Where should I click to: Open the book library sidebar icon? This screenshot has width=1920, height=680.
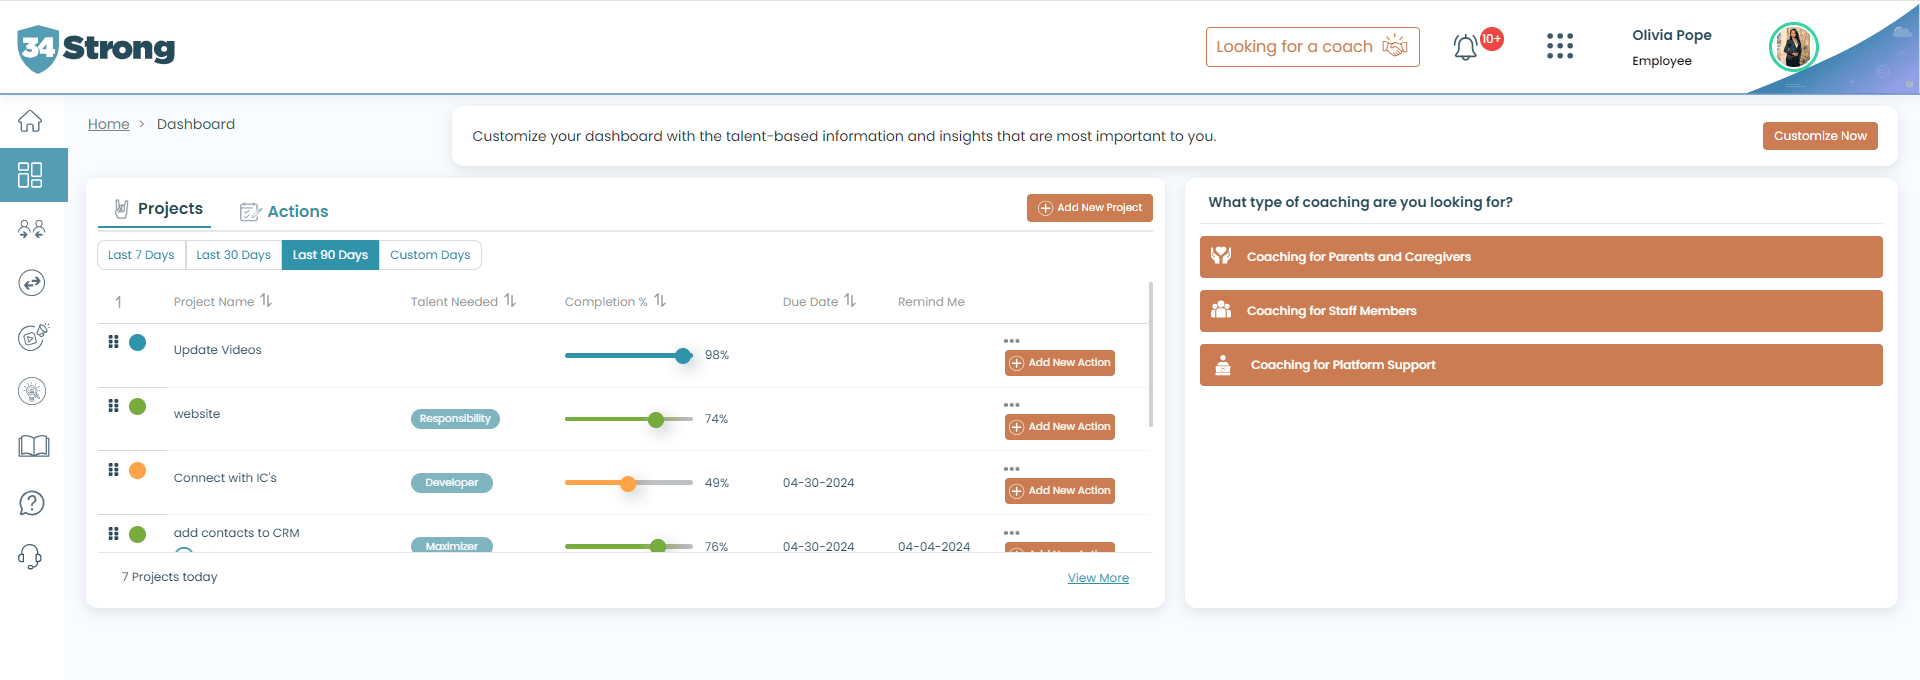[x=33, y=446]
